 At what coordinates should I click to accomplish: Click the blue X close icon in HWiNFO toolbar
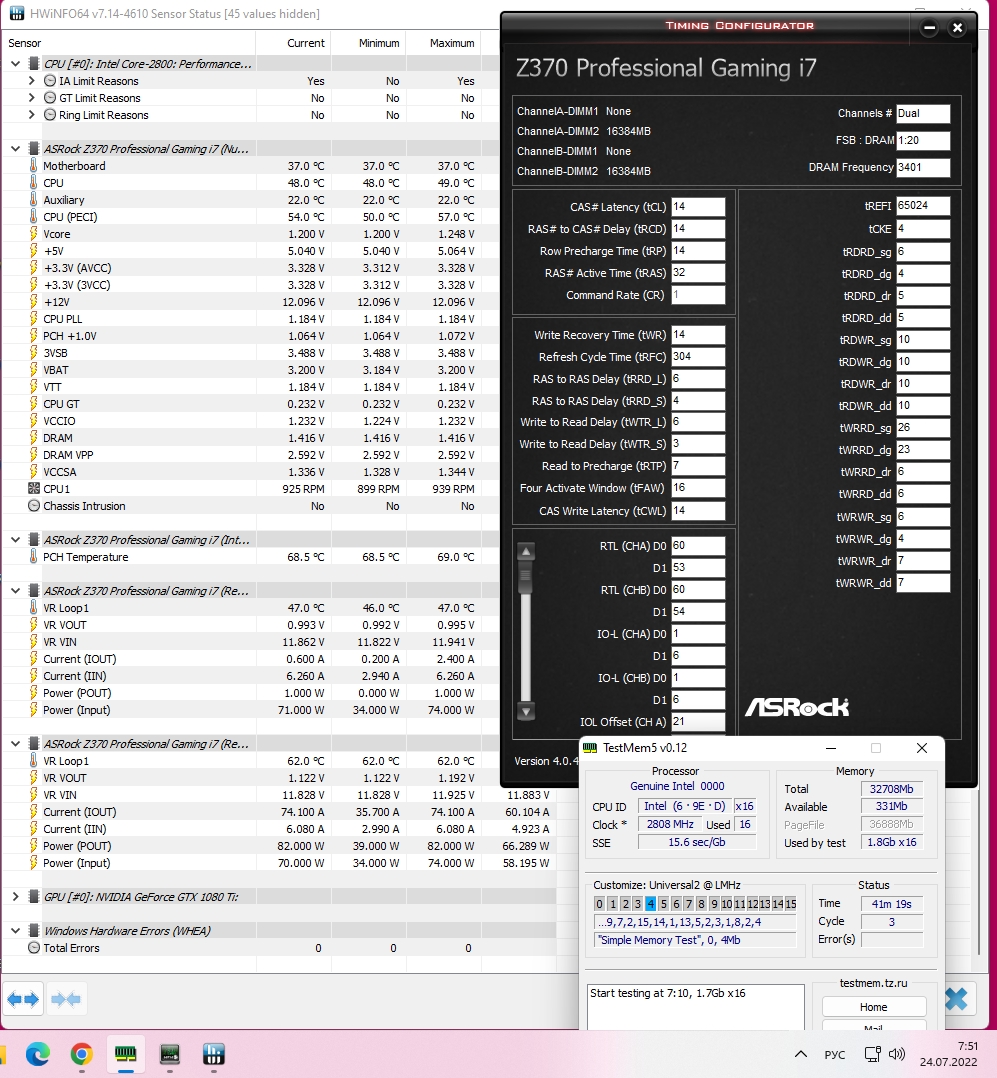(956, 999)
